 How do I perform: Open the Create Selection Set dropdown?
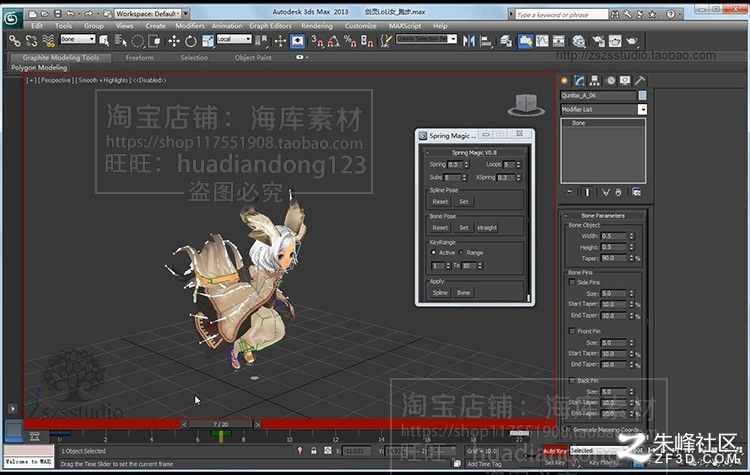(426, 39)
